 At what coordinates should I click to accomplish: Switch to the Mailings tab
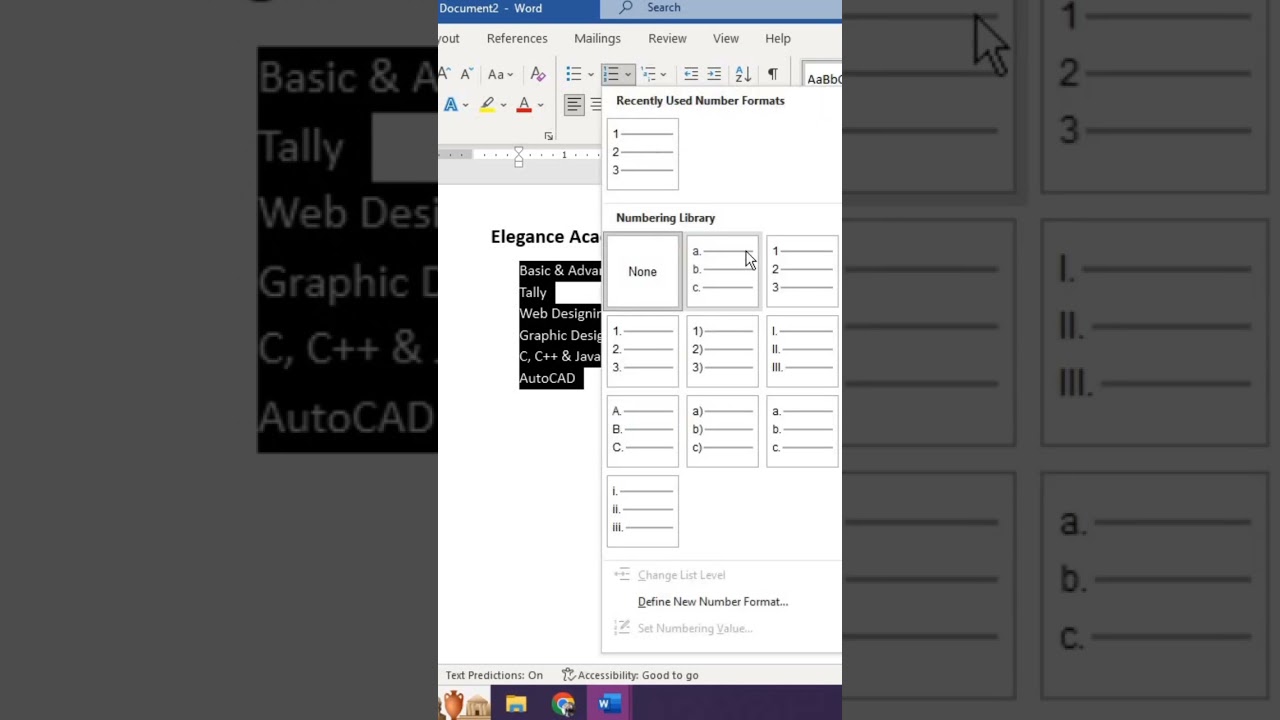(x=597, y=38)
